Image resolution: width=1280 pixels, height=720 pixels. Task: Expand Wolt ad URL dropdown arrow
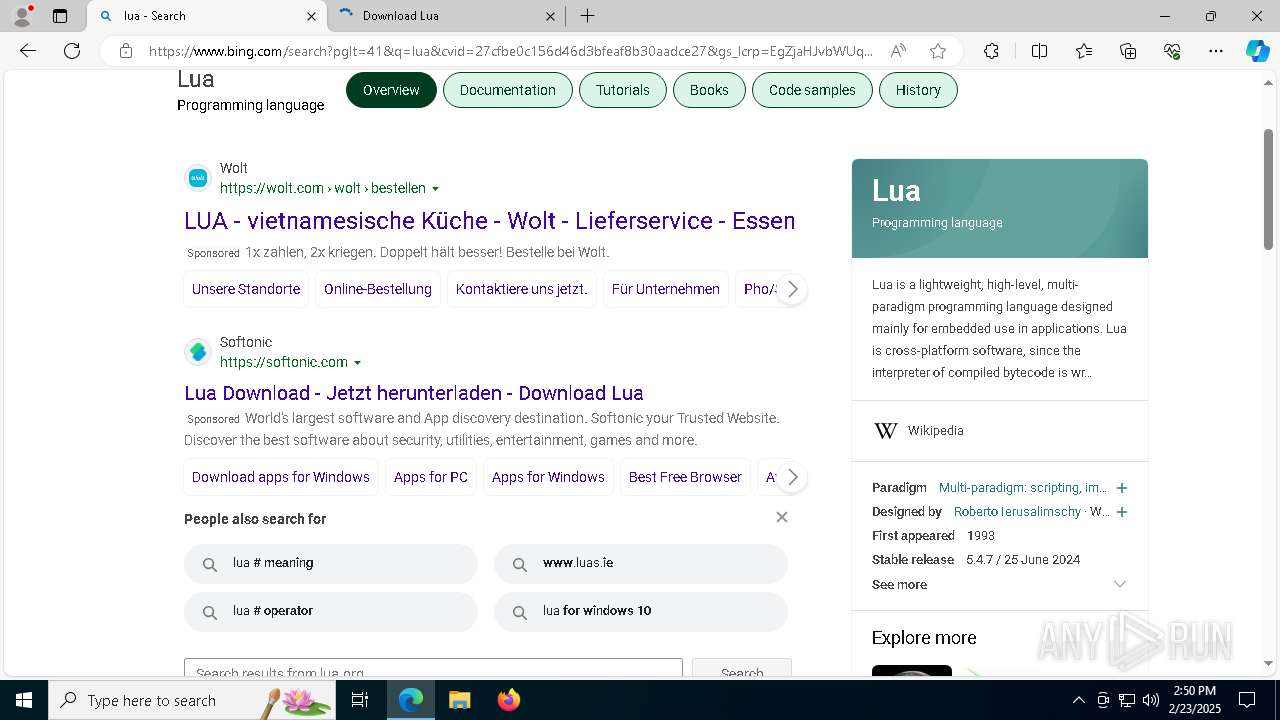pos(435,189)
